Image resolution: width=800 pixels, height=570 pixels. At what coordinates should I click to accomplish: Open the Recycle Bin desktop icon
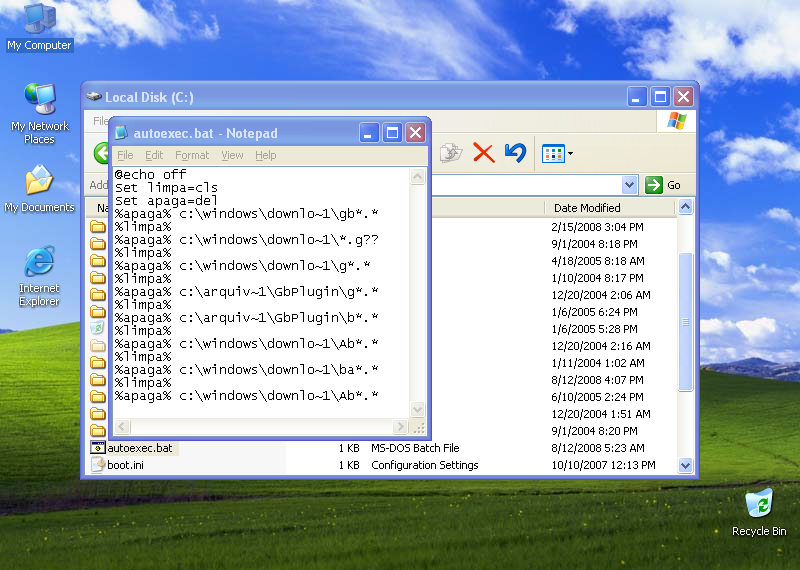click(x=759, y=512)
